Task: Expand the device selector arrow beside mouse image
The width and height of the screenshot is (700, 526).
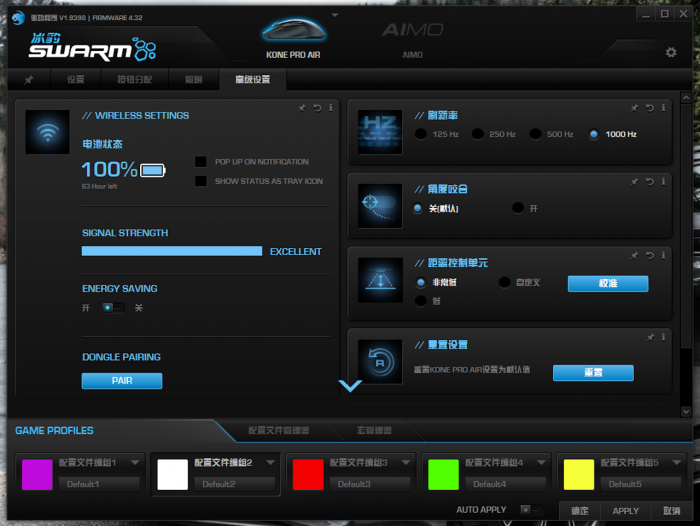Action: (x=335, y=17)
